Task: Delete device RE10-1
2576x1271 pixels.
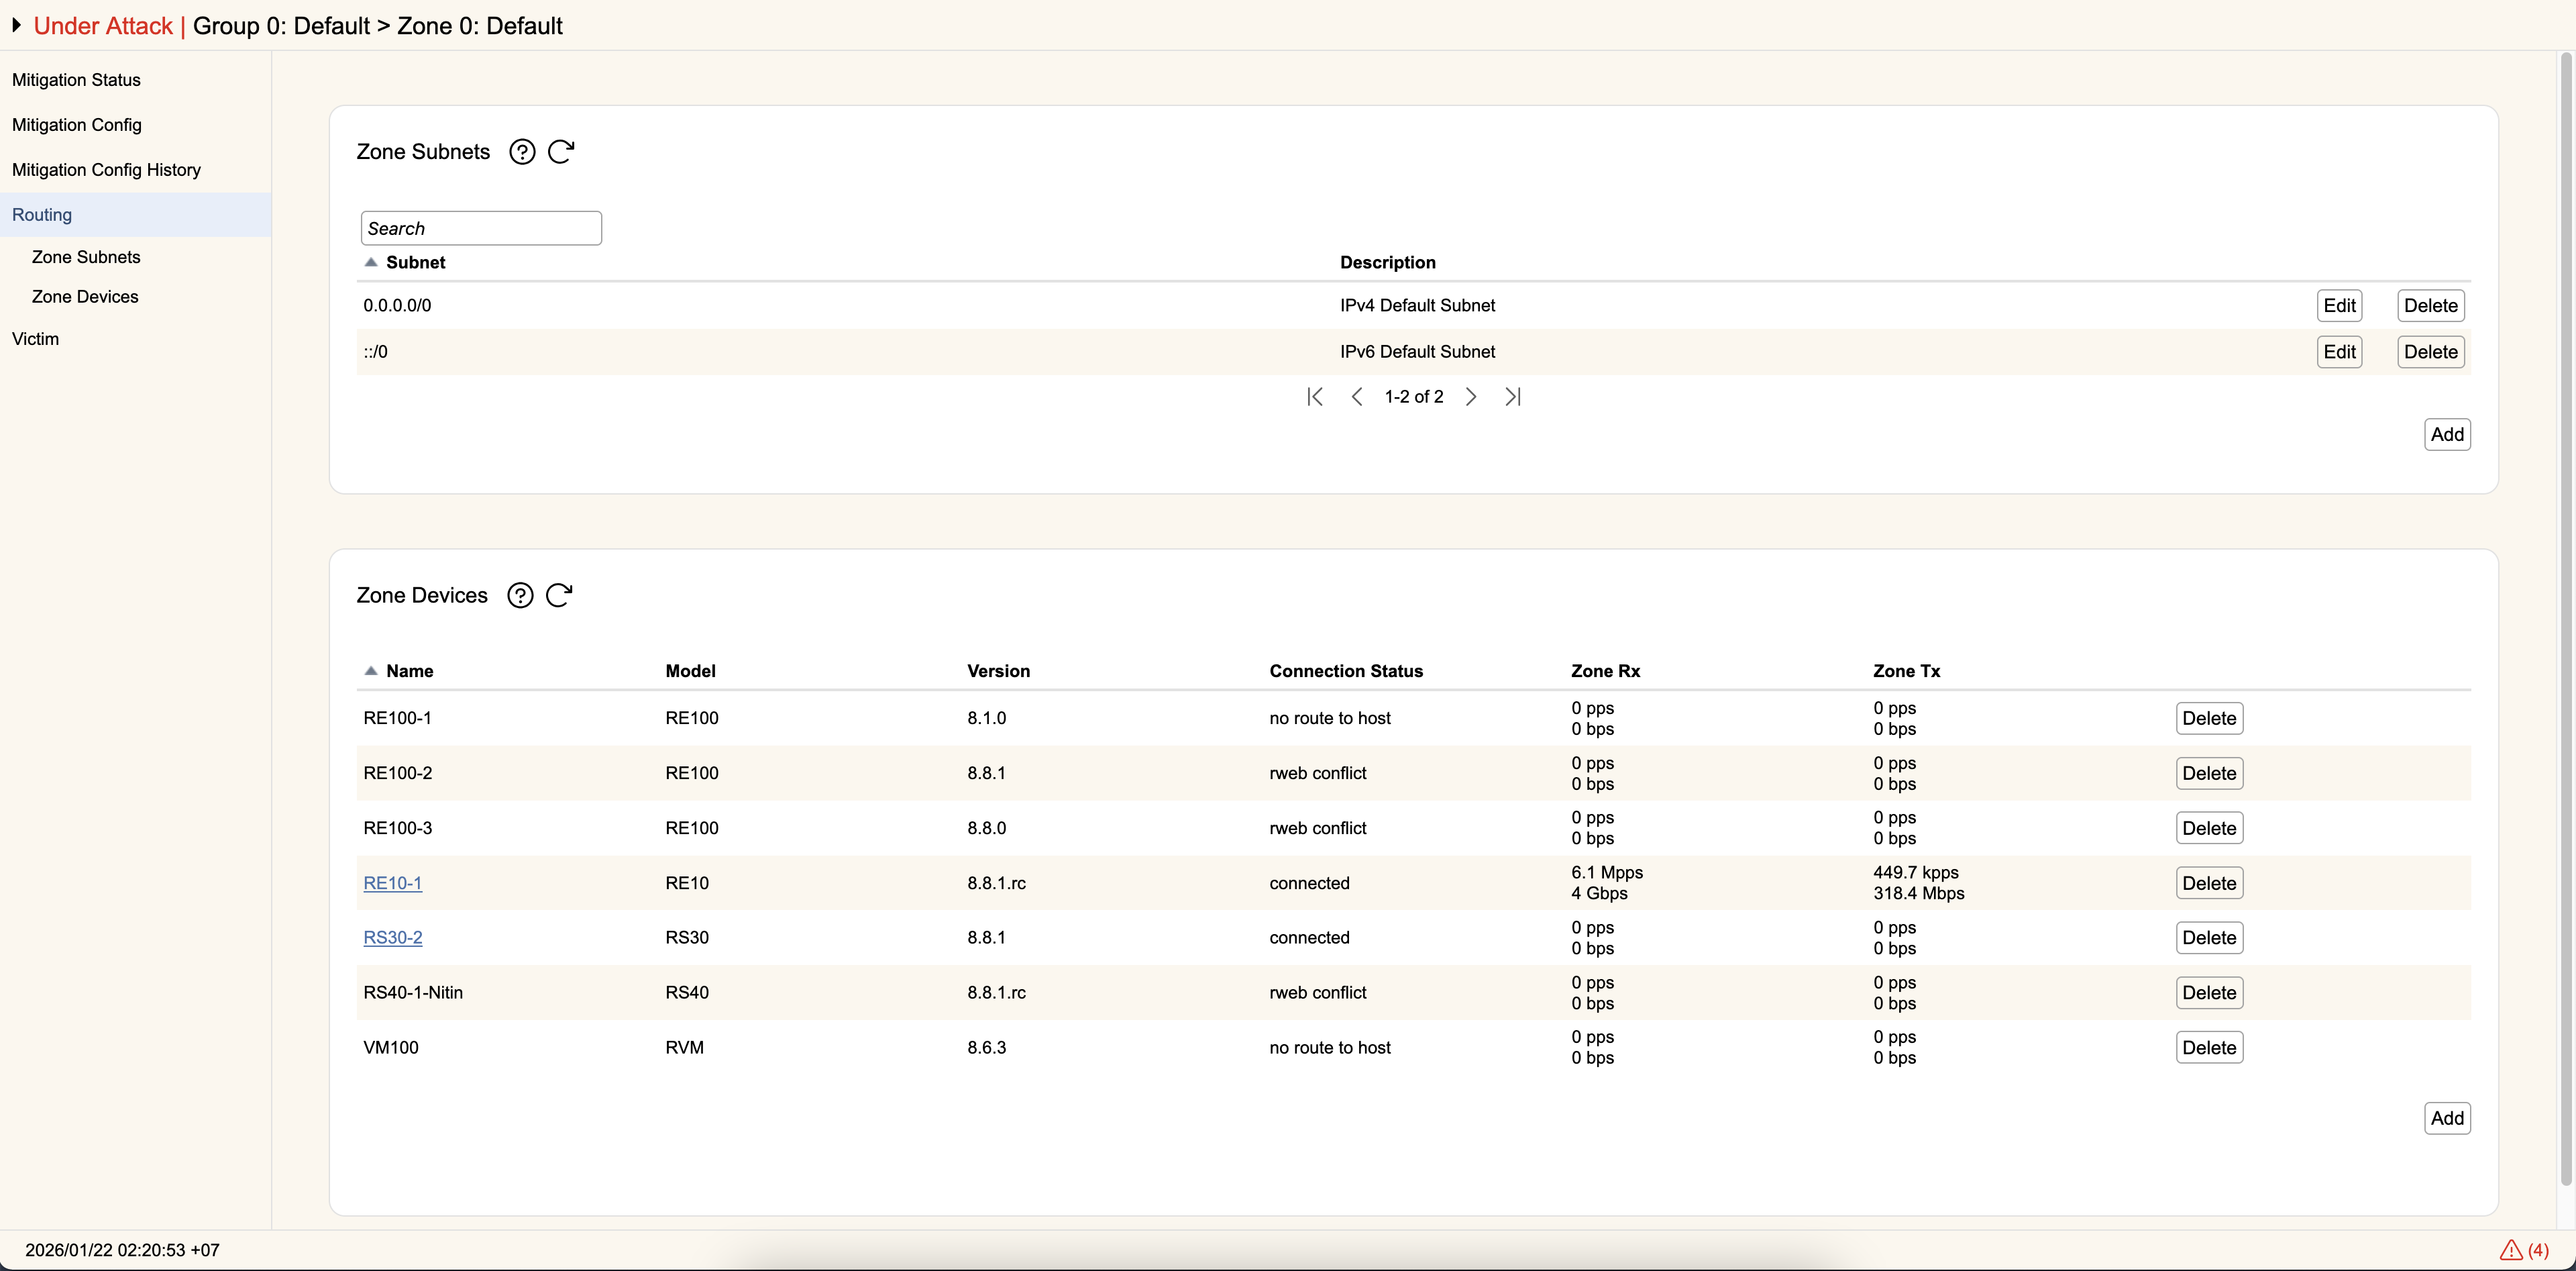Action: tap(2209, 884)
